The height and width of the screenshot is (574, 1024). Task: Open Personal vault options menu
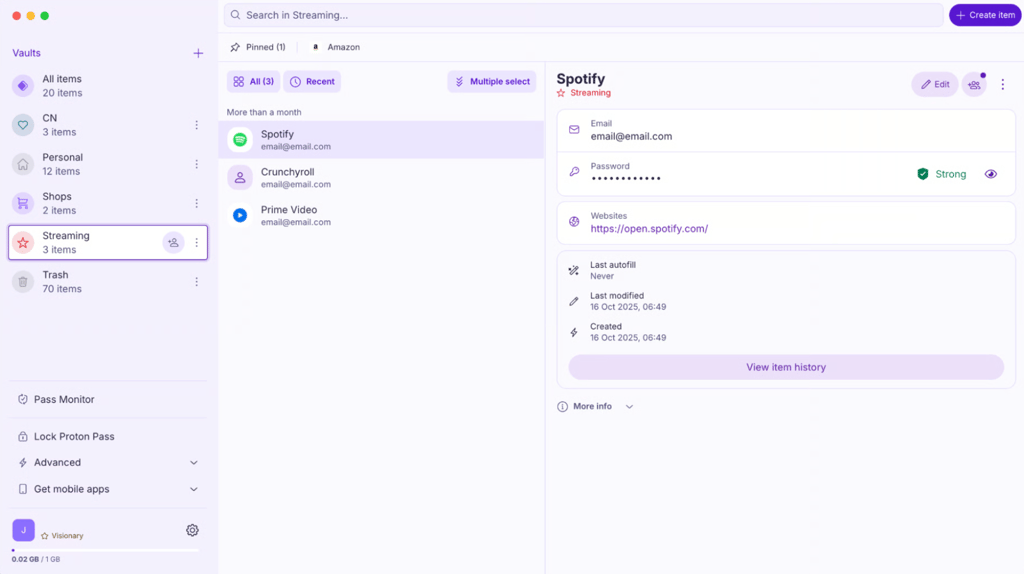coord(197,164)
